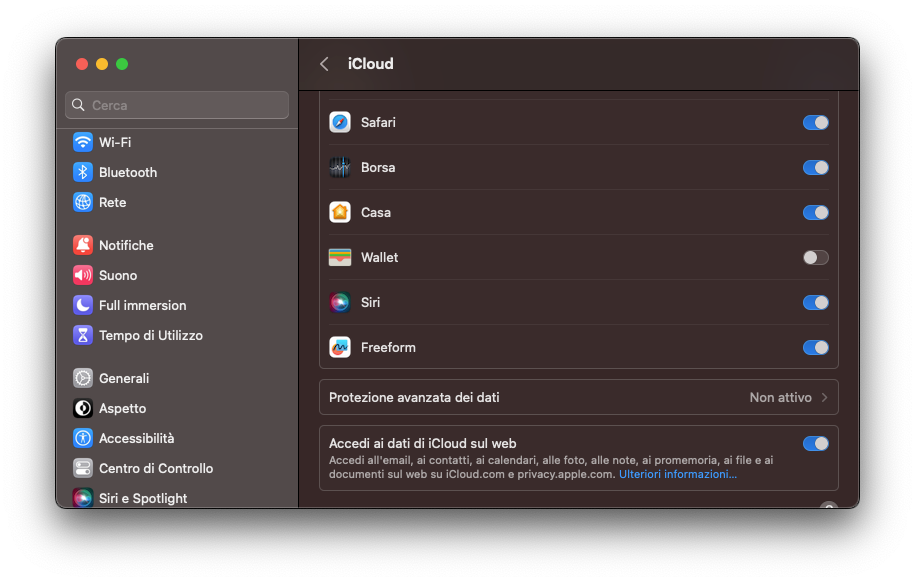The width and height of the screenshot is (915, 582).
Task: Expand the Siri iCloud row chevron
Action: 815,302
